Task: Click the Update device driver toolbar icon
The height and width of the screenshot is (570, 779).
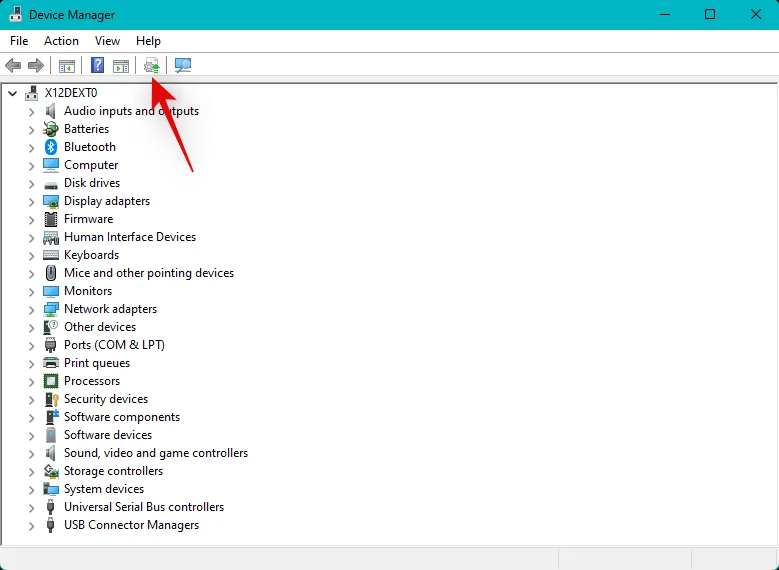Action: [x=152, y=66]
